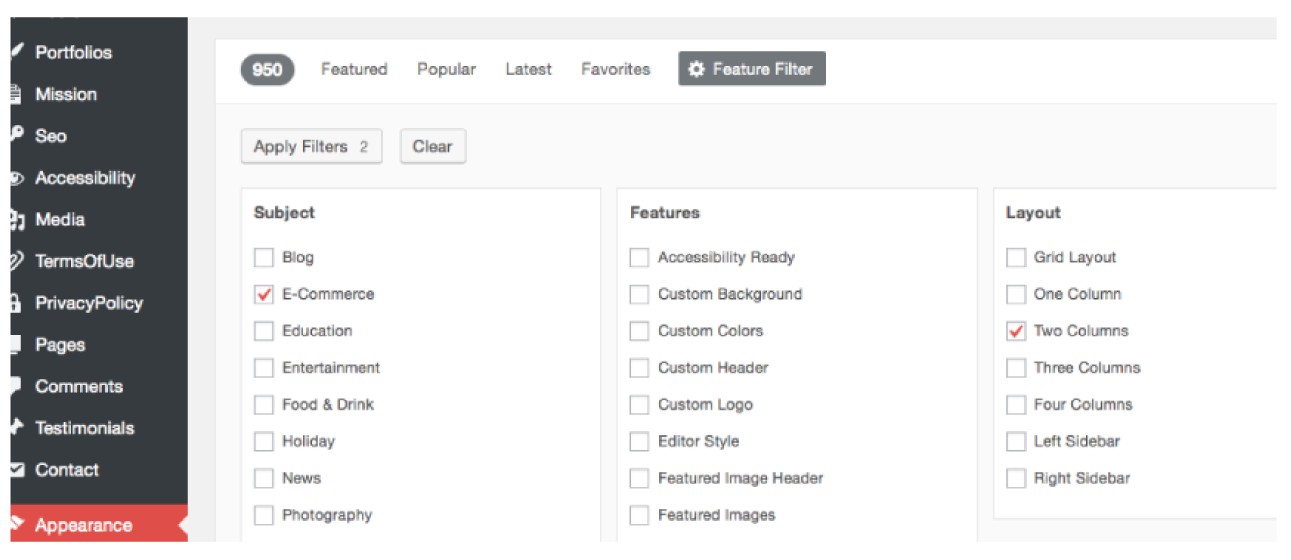Tick the Custom Colors checkbox
This screenshot has width=1291, height=560.
tap(639, 331)
